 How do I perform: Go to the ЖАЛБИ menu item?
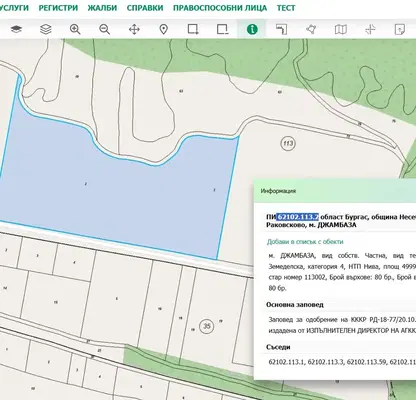coord(102,8)
